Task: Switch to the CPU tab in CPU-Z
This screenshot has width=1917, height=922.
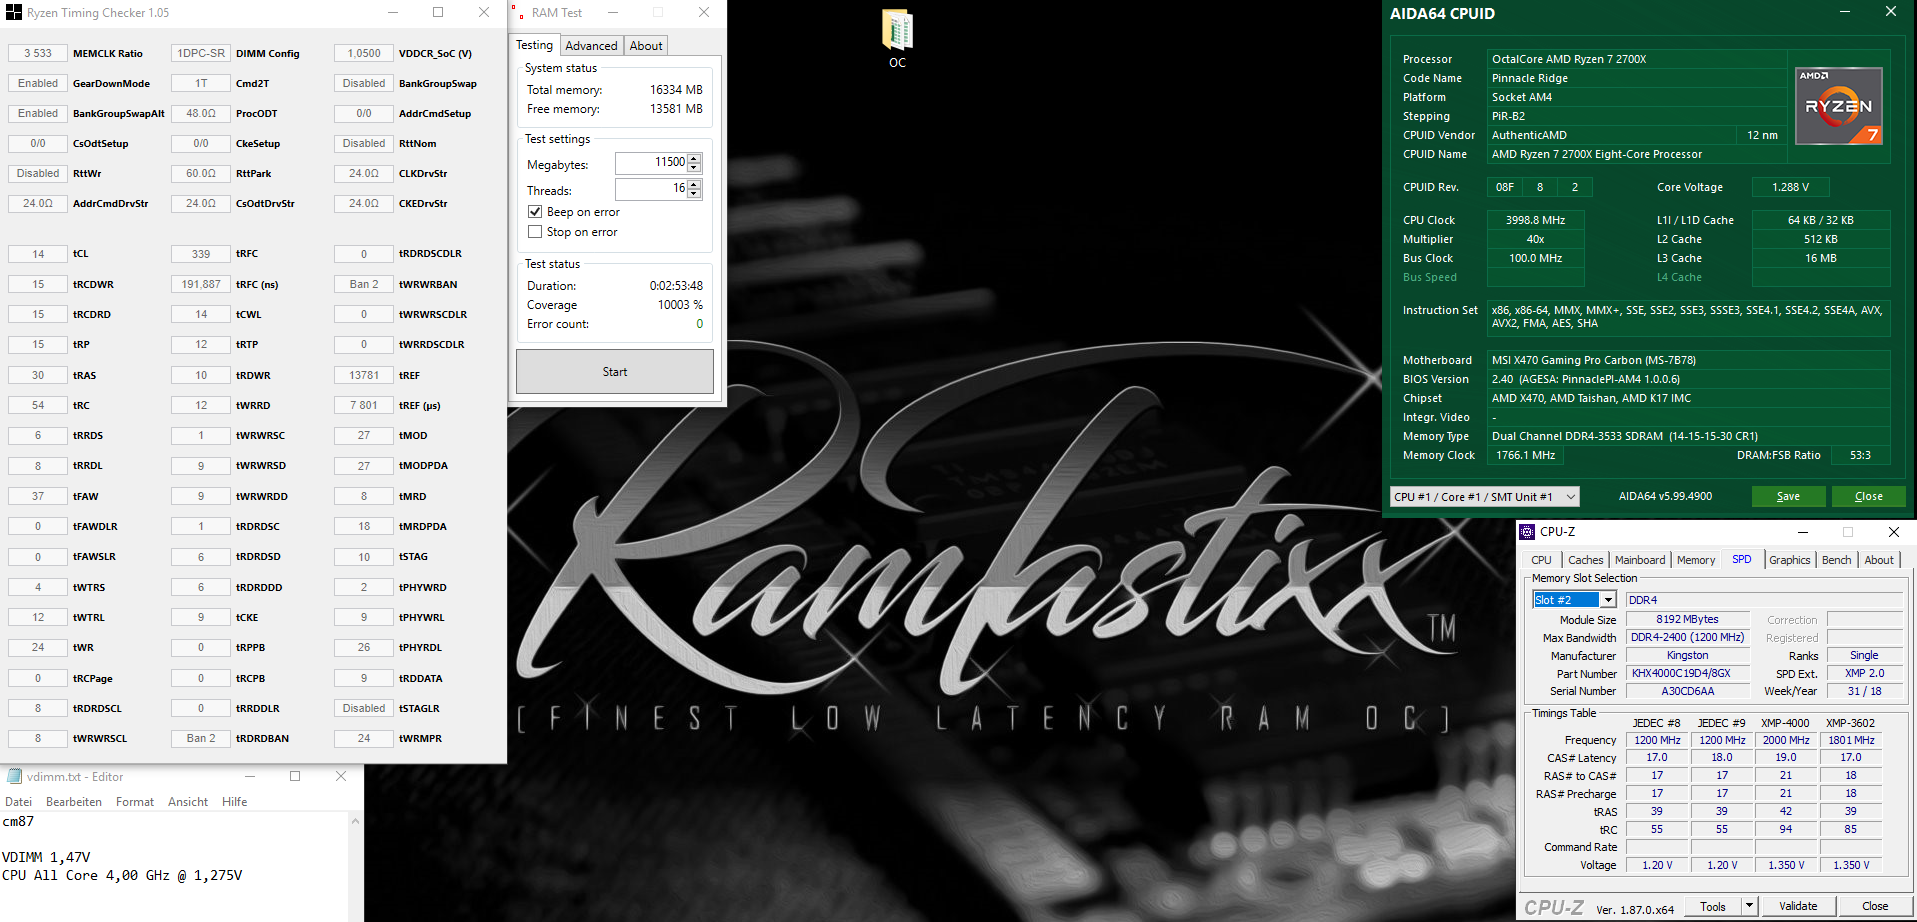Action: point(1541,560)
